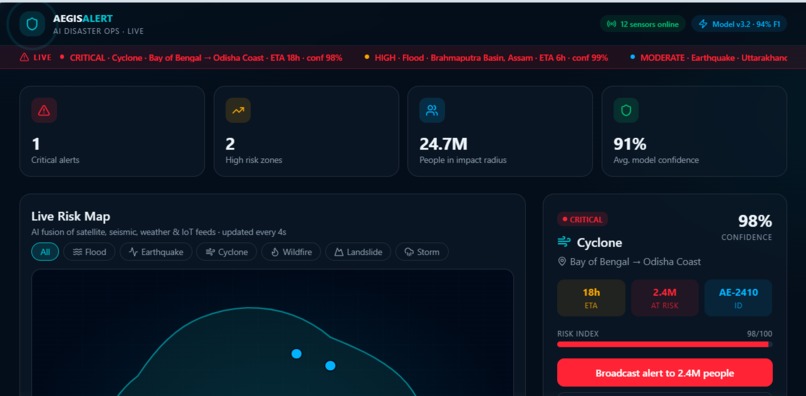The image size is (806, 396).
Task: Click the upper-left blue marker on risk map
Action: point(297,354)
